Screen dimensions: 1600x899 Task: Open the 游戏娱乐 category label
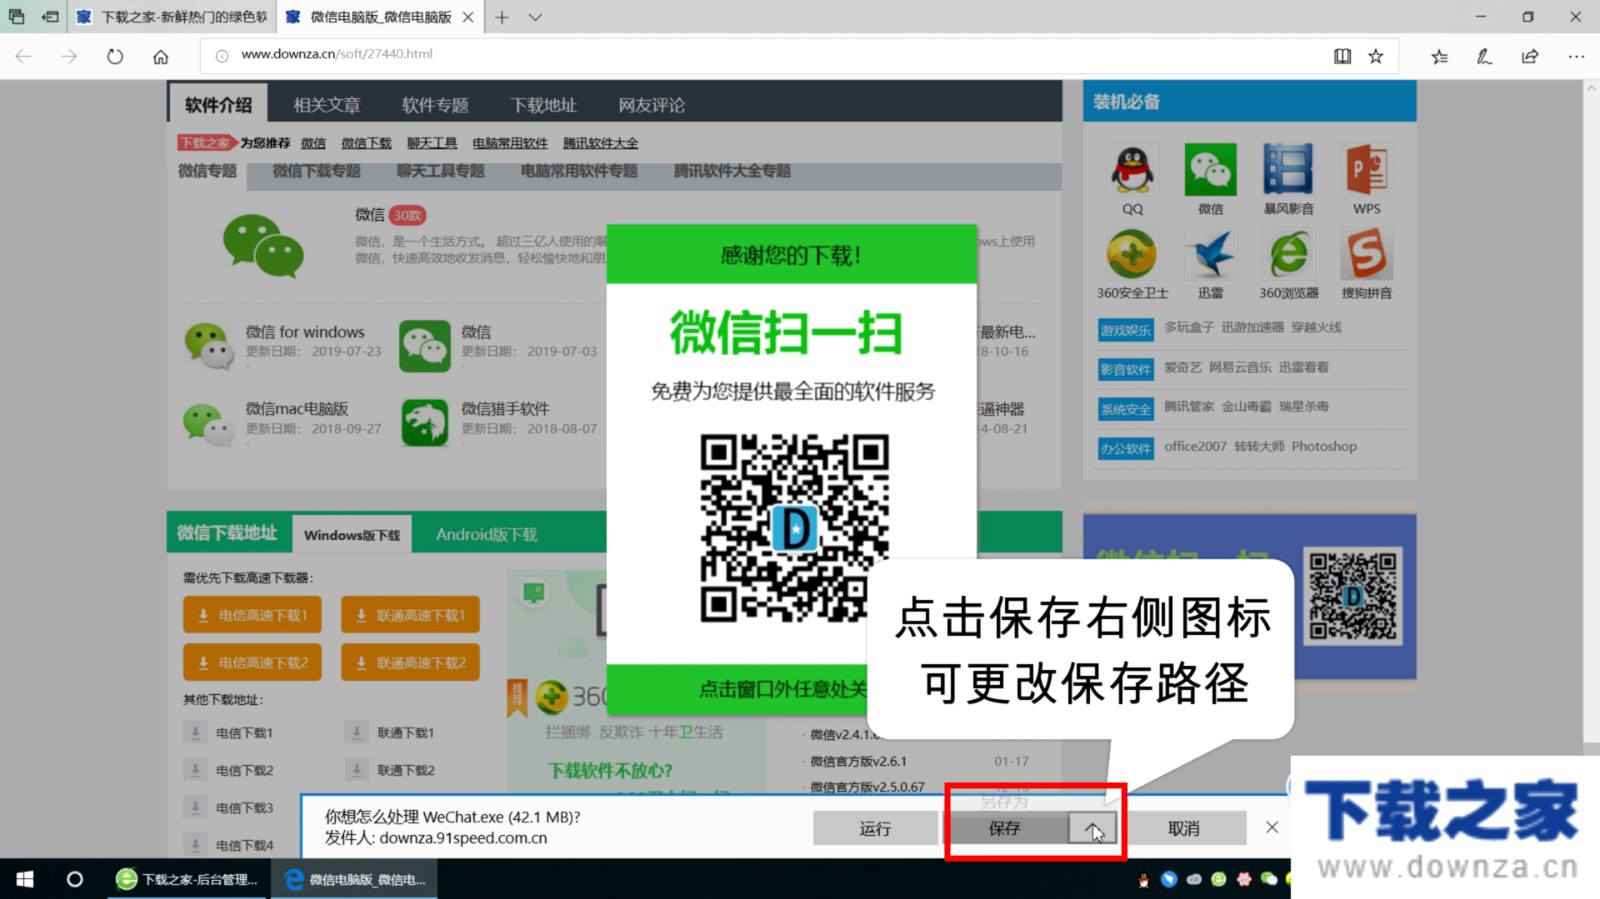pos(1126,329)
